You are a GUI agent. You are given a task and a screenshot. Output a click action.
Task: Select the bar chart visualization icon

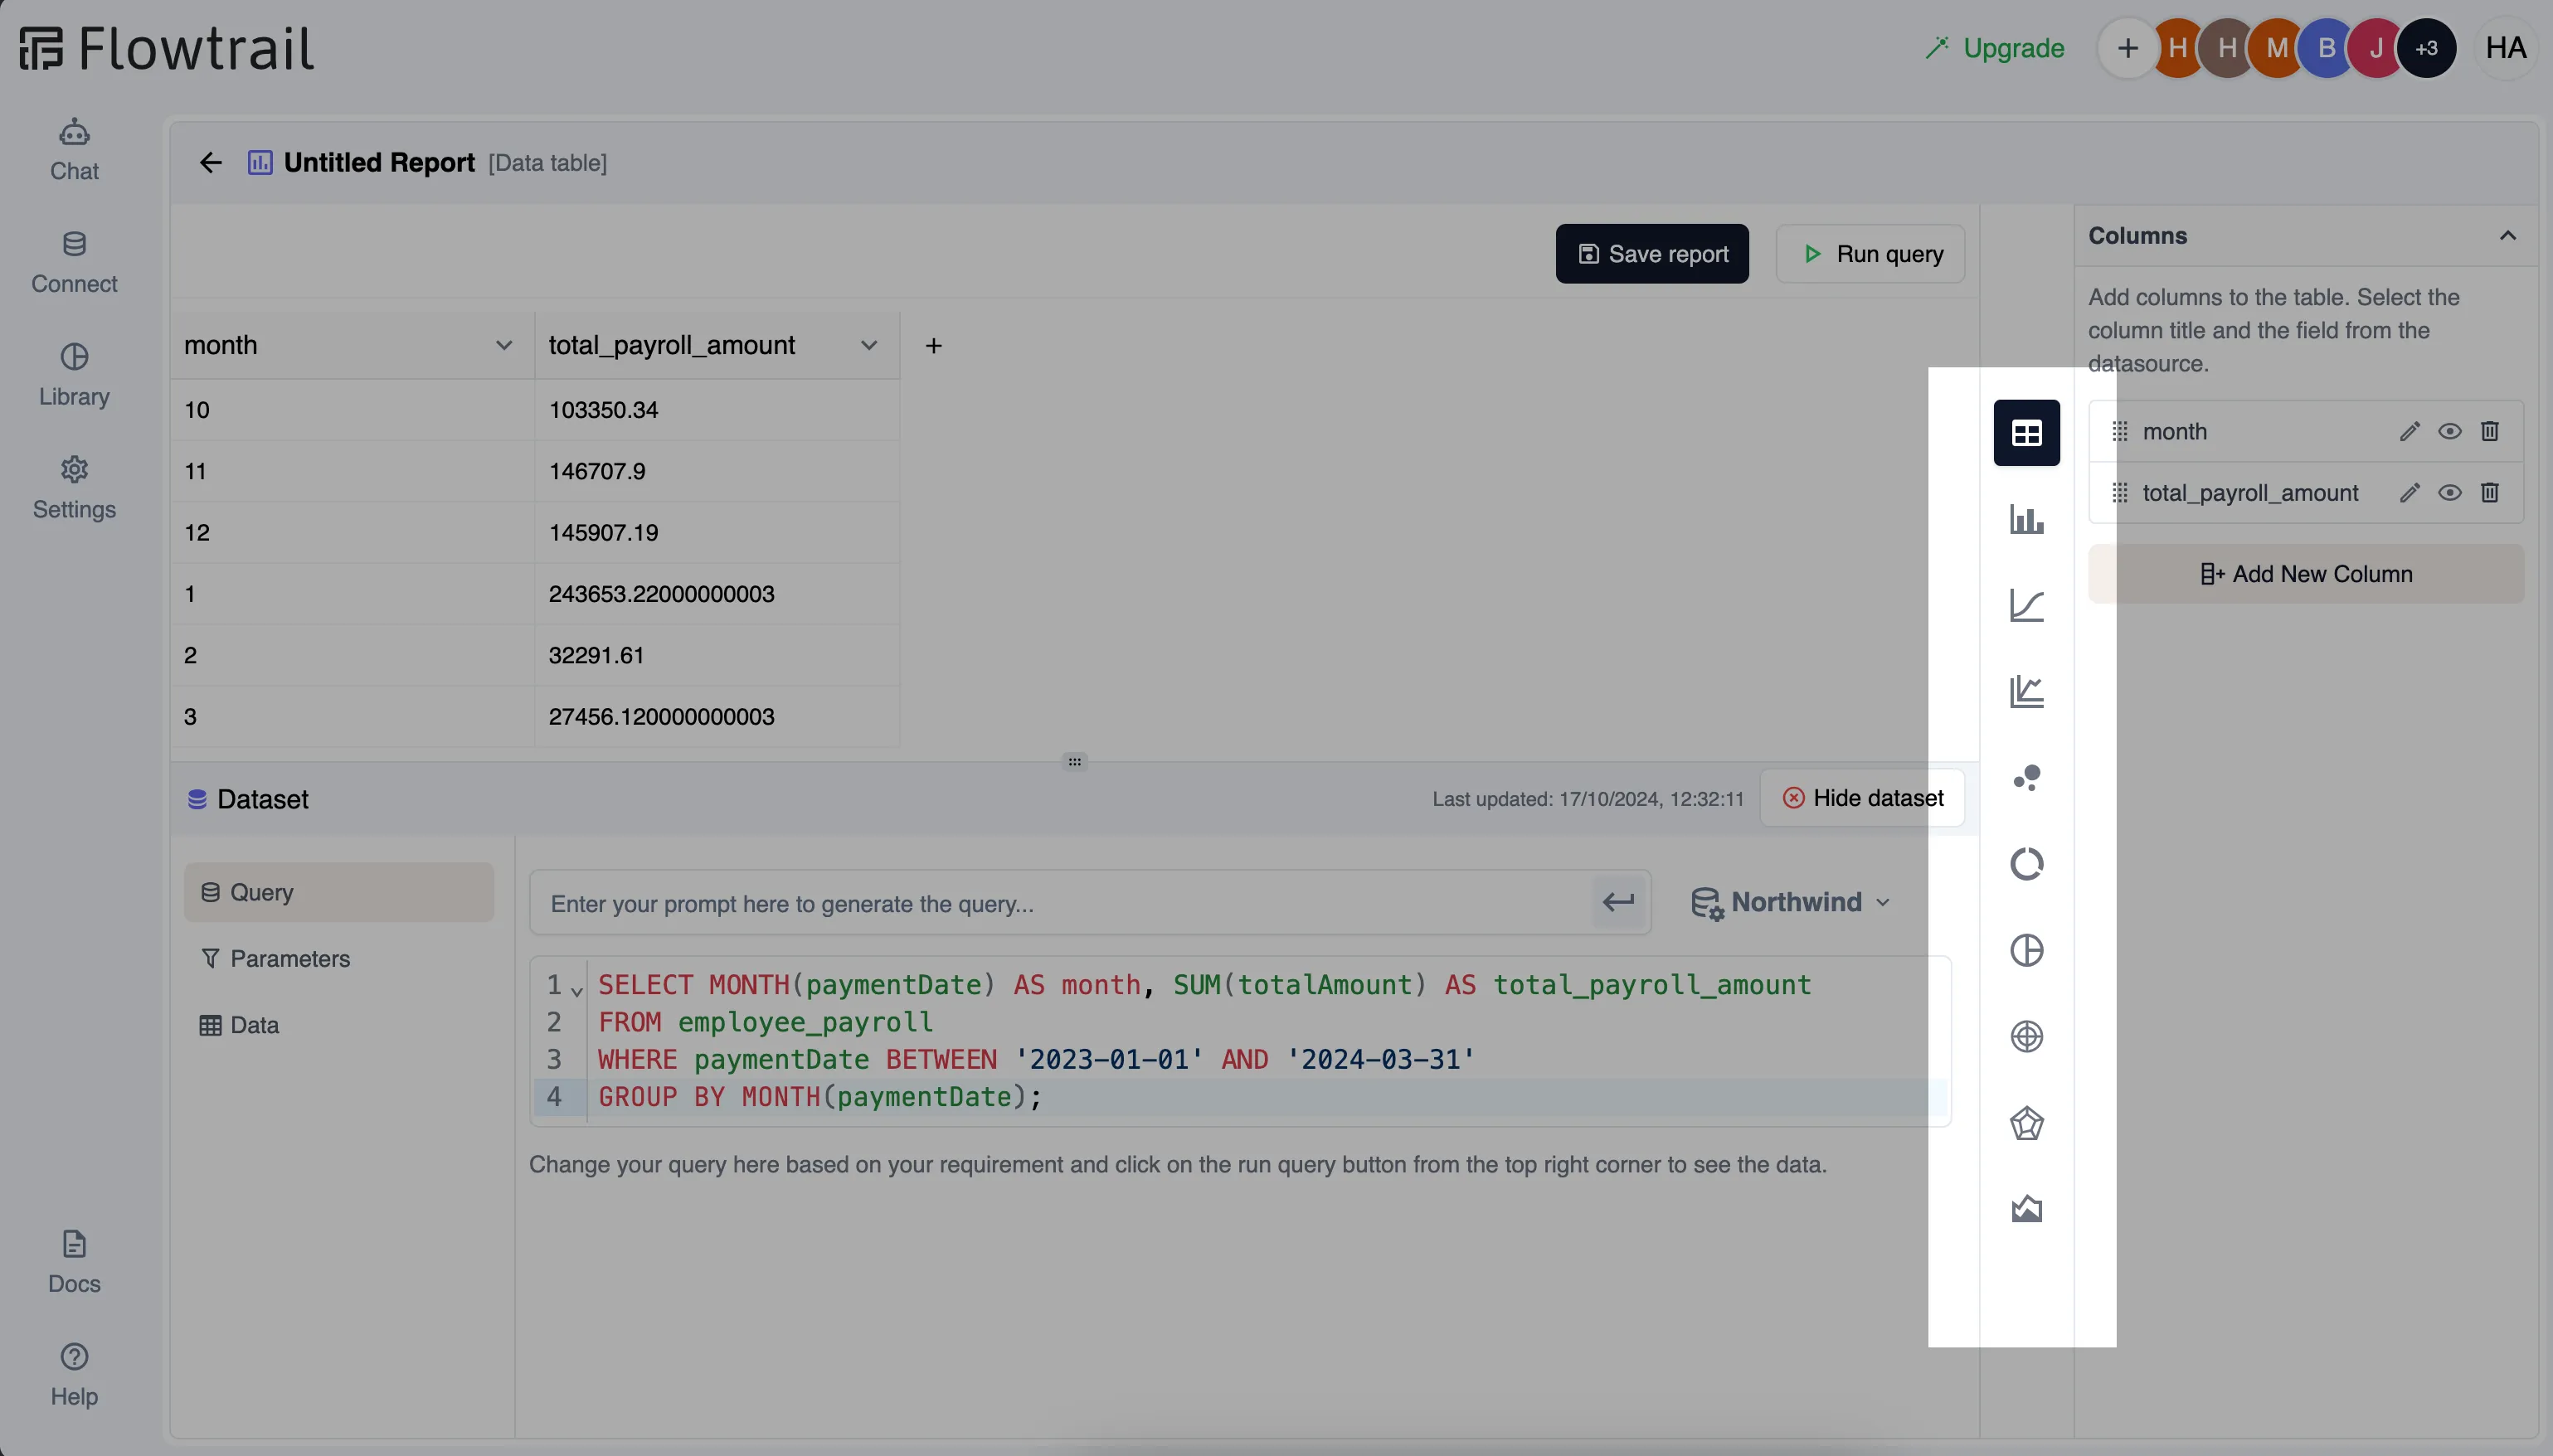coord(2025,518)
